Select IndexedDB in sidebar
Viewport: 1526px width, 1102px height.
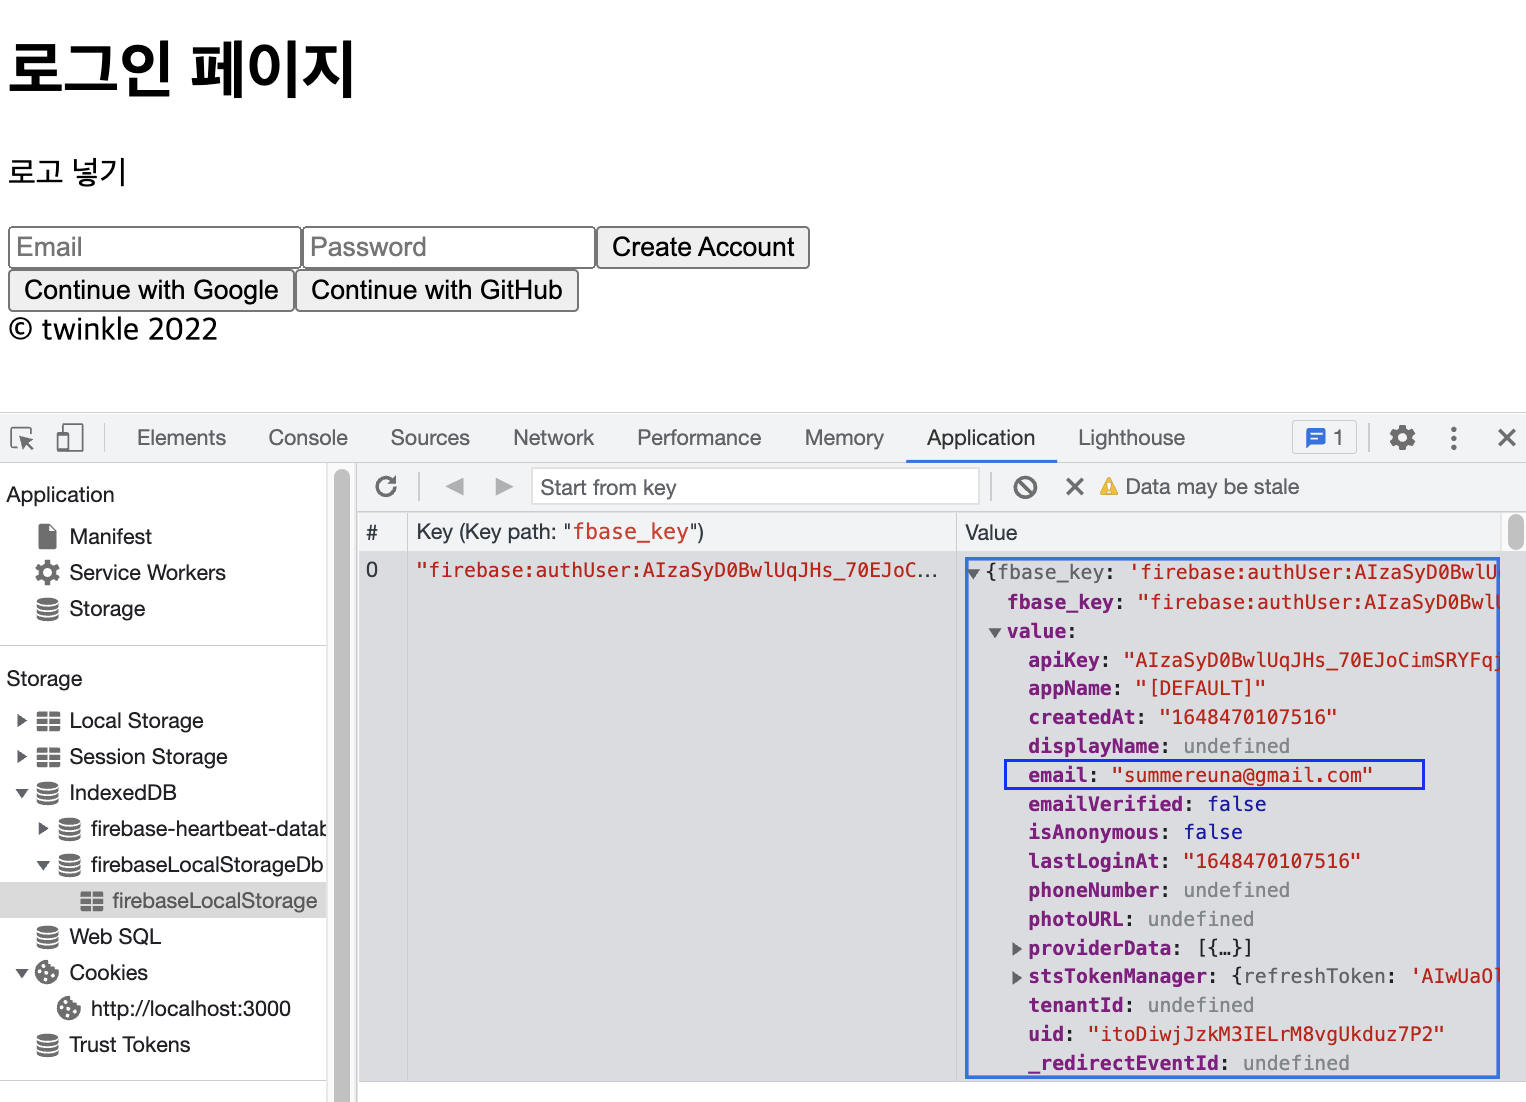pyautogui.click(x=122, y=793)
